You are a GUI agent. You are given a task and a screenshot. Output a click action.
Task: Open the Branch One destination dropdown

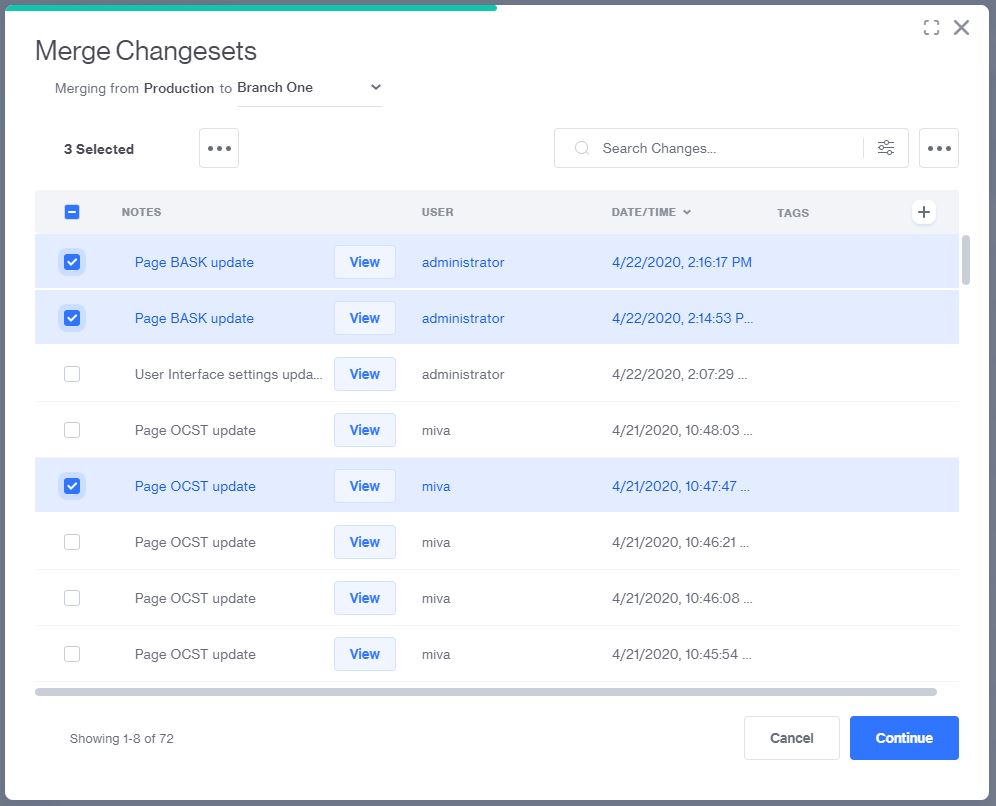click(309, 88)
